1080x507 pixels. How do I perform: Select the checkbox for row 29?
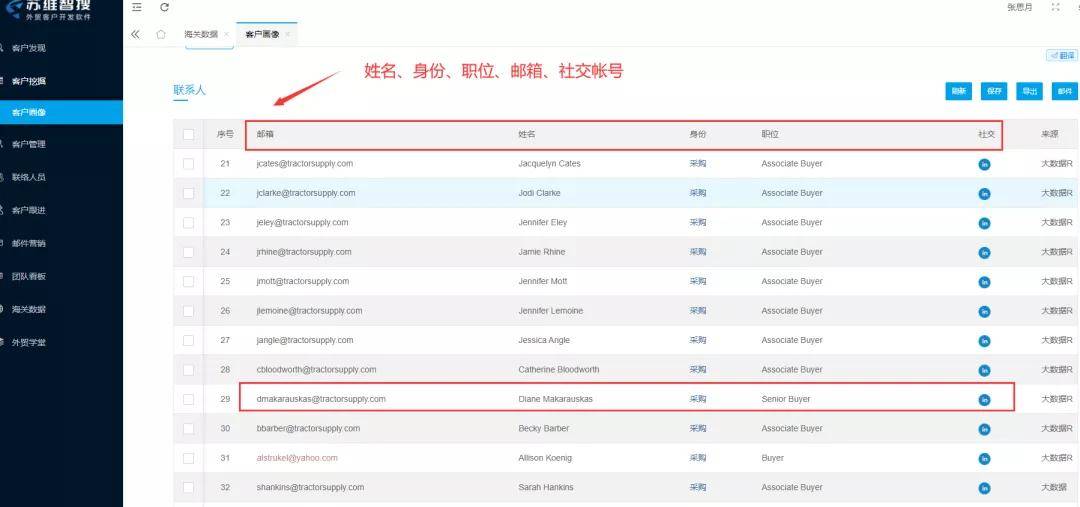click(x=188, y=400)
